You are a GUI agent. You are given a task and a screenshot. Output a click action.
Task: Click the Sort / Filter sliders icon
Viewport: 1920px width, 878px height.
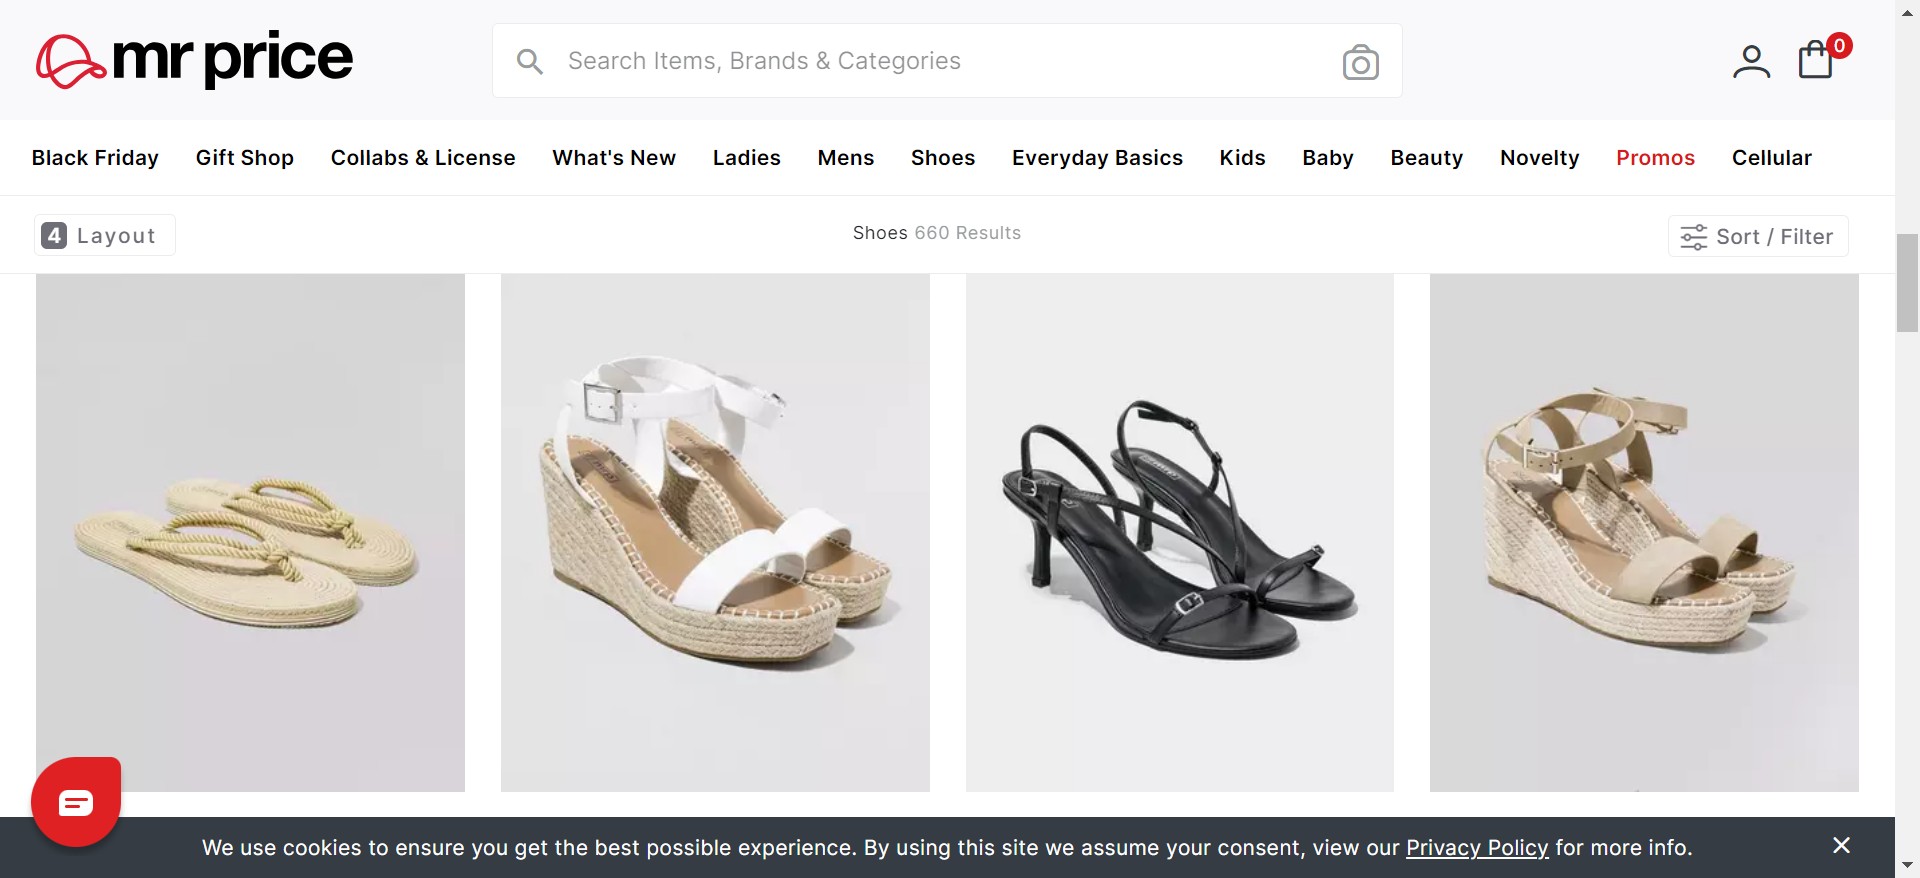coord(1694,237)
